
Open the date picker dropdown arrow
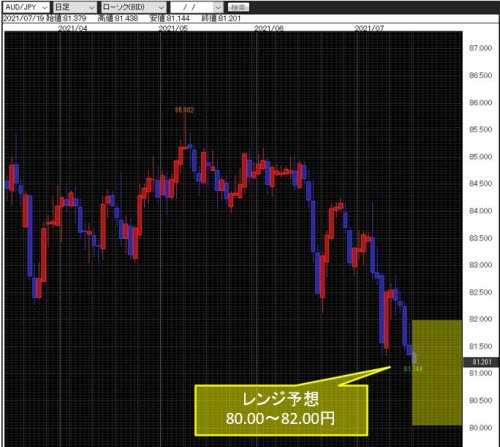(218, 7)
